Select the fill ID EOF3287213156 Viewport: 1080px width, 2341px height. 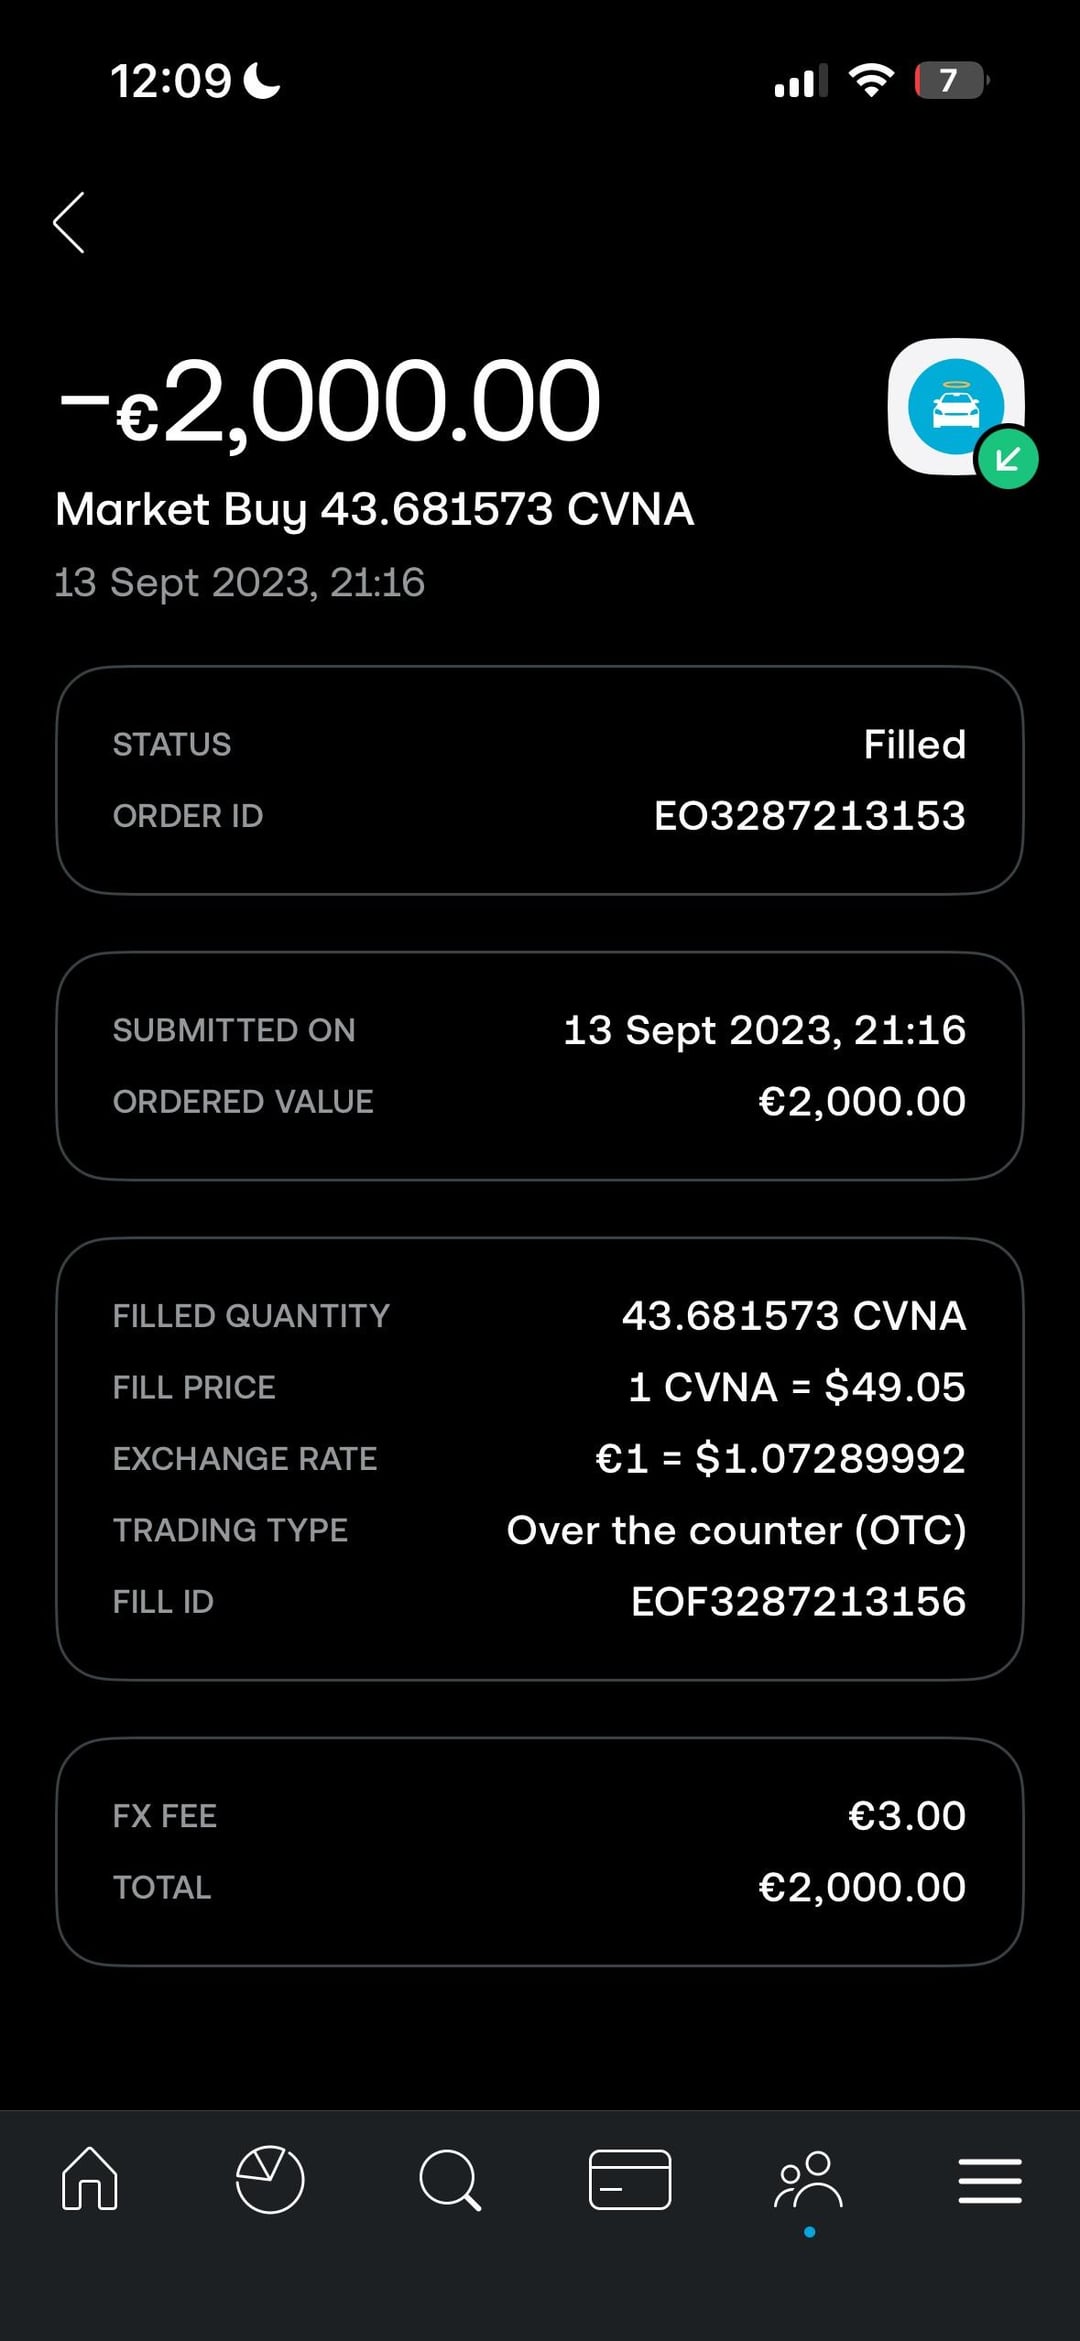coord(798,1602)
